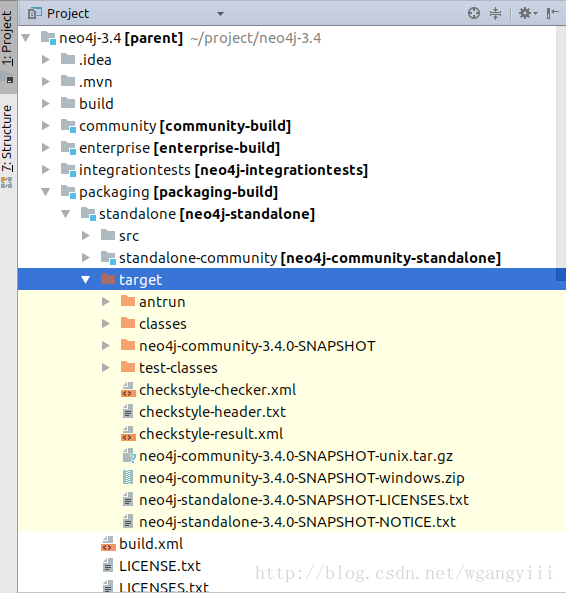Select neo4j-standalone-3.4.0-SNAPSHOT-LICENSES.txt file
566x593 pixels.
tap(304, 500)
